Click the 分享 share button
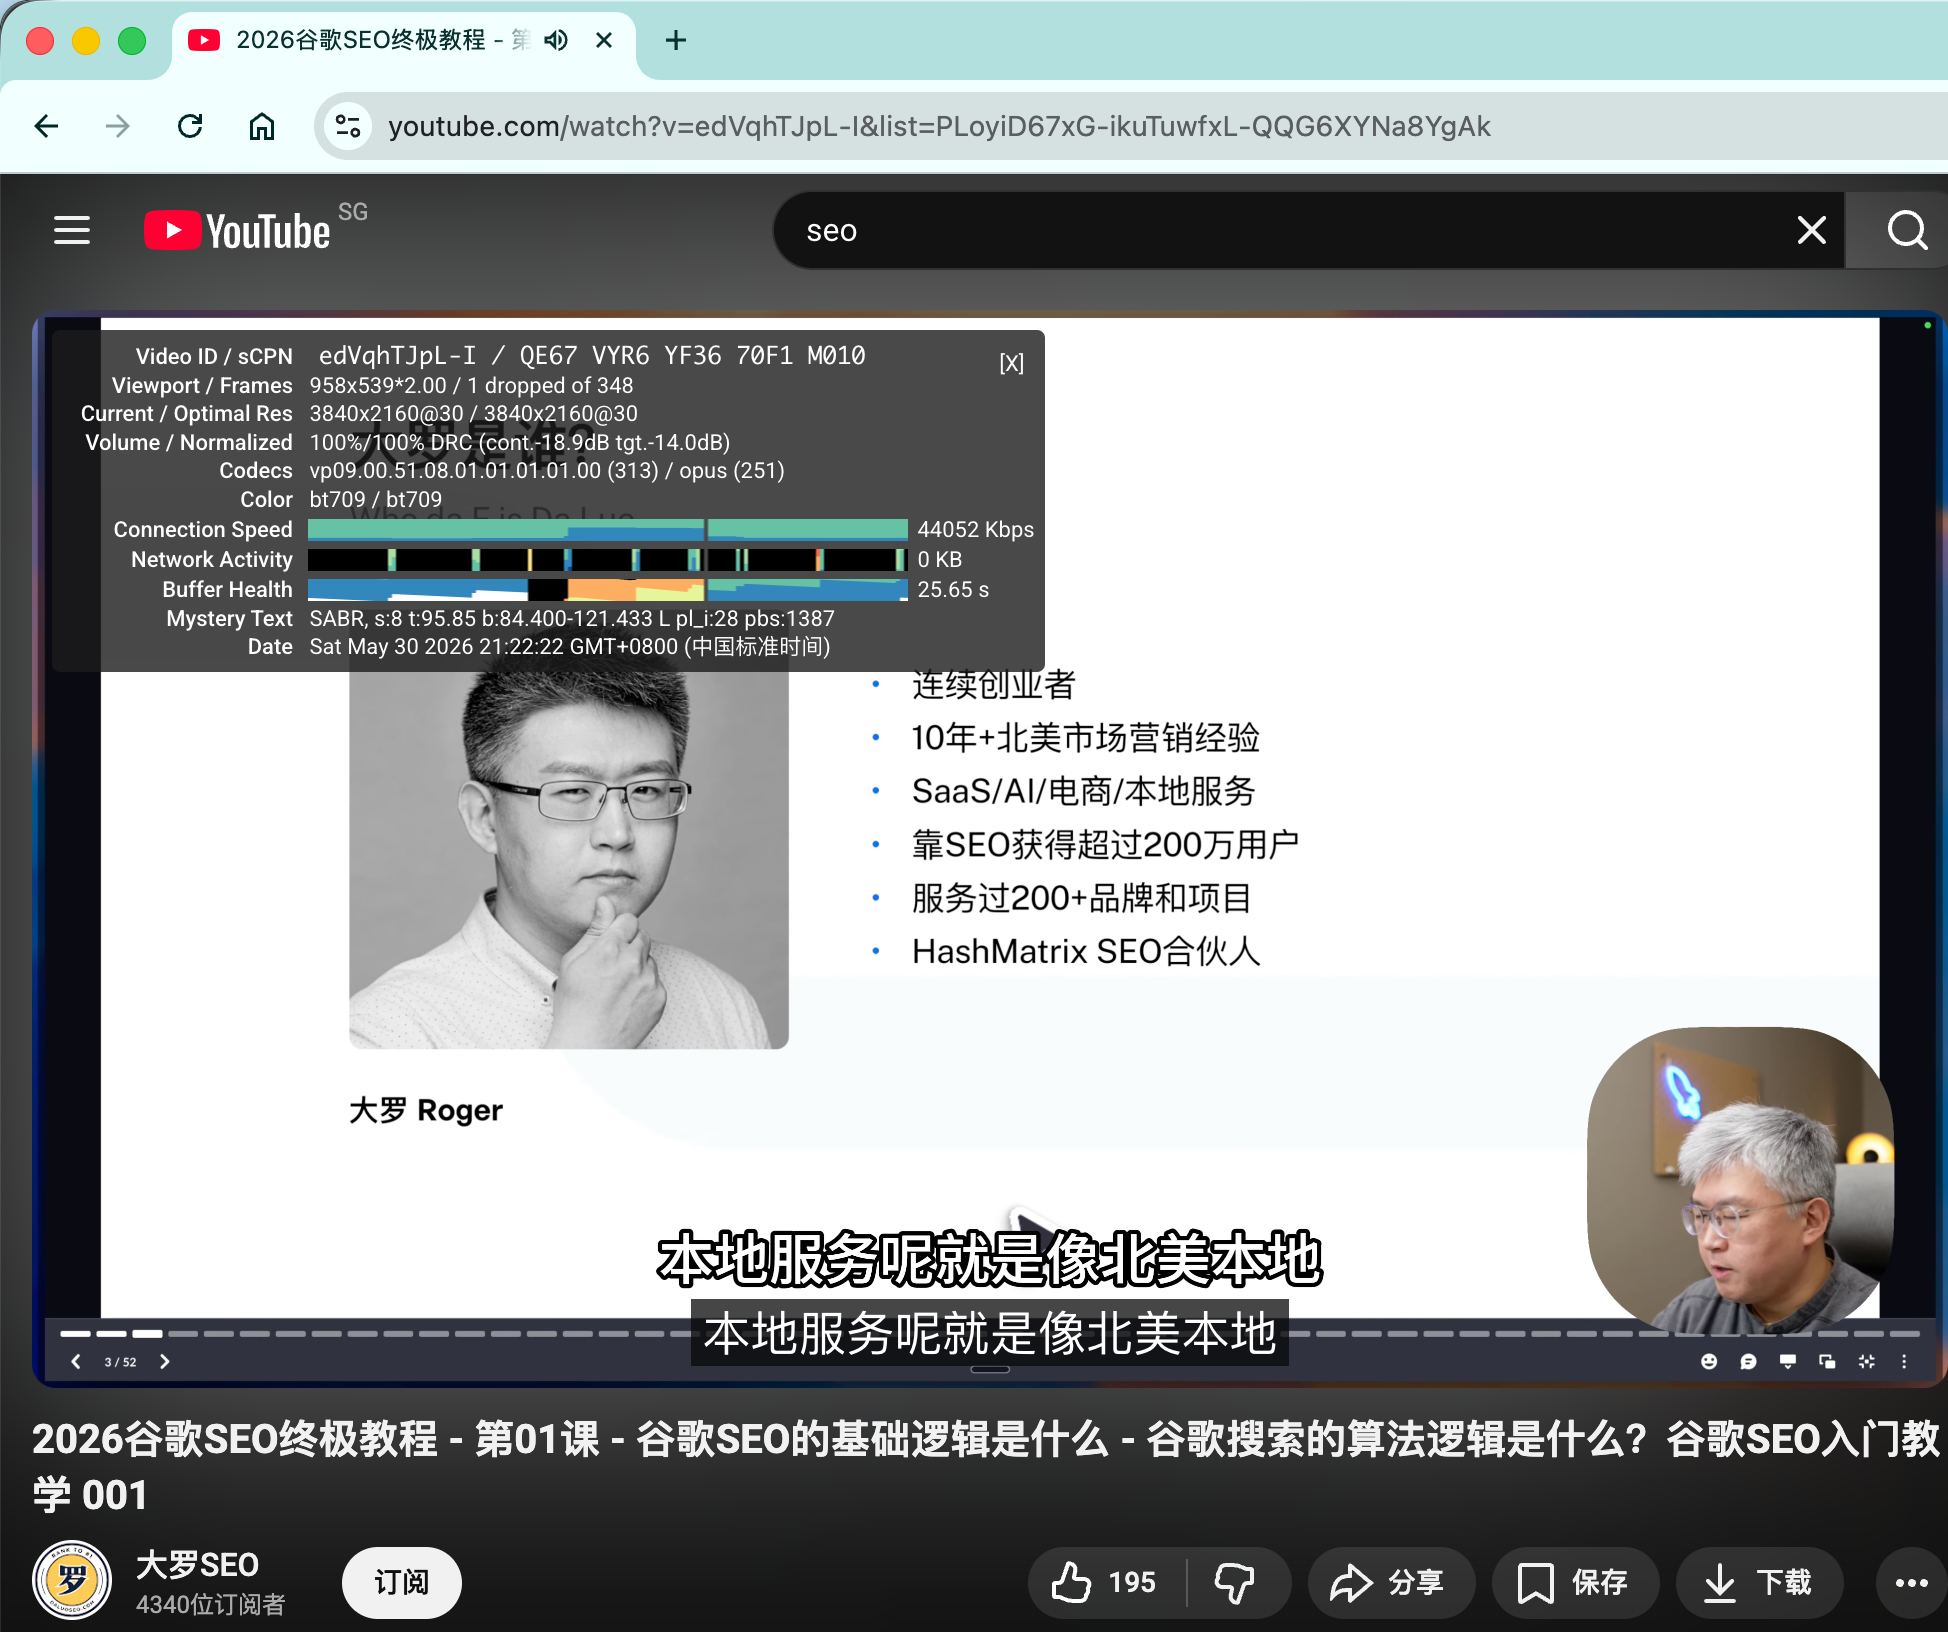This screenshot has height=1632, width=1948. click(x=1390, y=1582)
